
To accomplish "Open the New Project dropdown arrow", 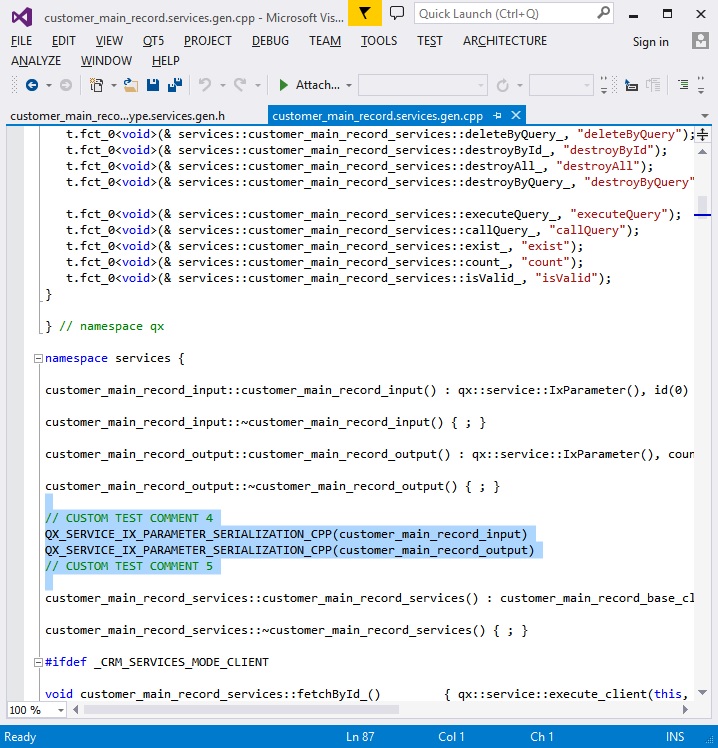I will click(x=114, y=86).
